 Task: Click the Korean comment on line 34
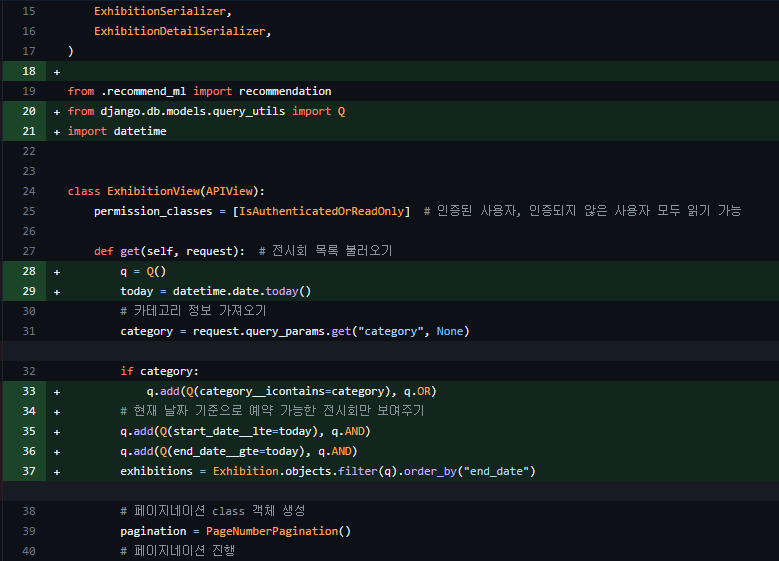[x=272, y=411]
